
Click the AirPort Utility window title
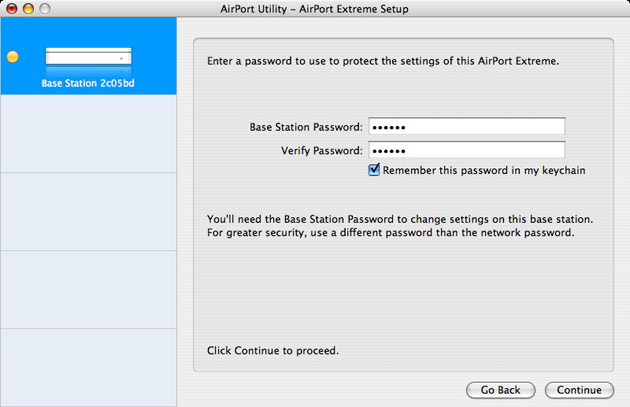click(x=313, y=9)
